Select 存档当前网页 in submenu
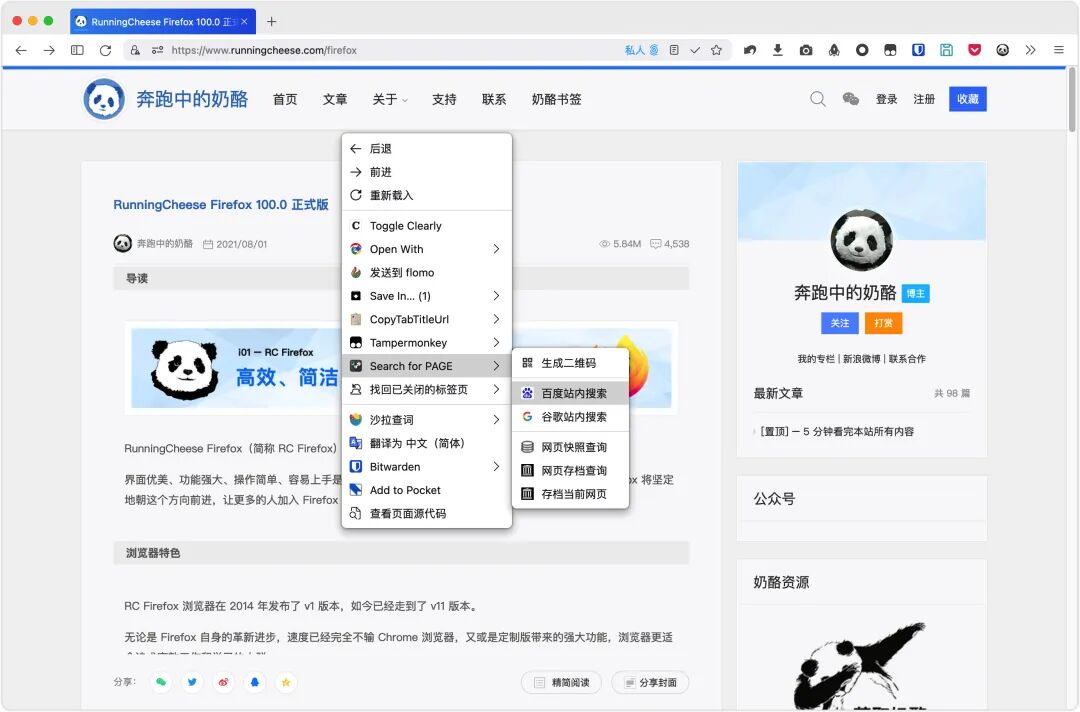 click(570, 494)
